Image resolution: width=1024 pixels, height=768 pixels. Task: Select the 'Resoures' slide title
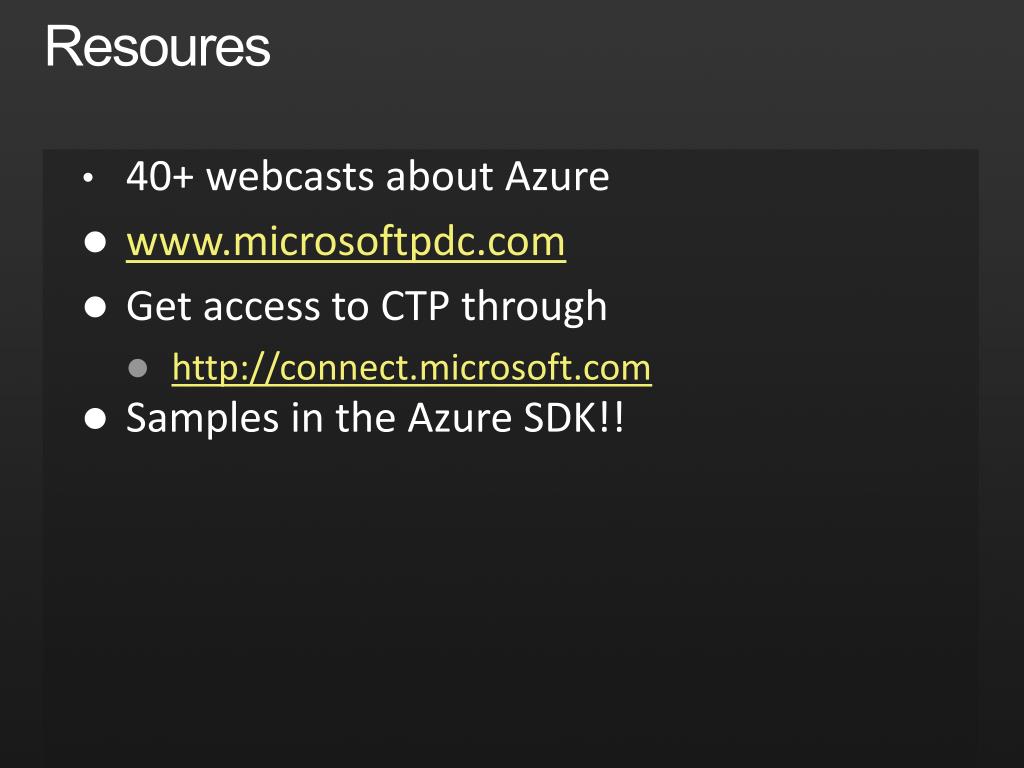click(x=157, y=46)
